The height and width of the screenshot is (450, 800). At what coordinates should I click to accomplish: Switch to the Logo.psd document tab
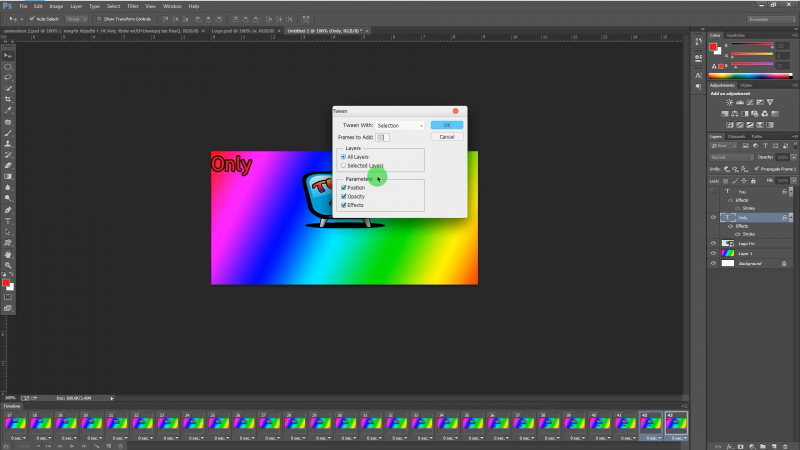243,32
